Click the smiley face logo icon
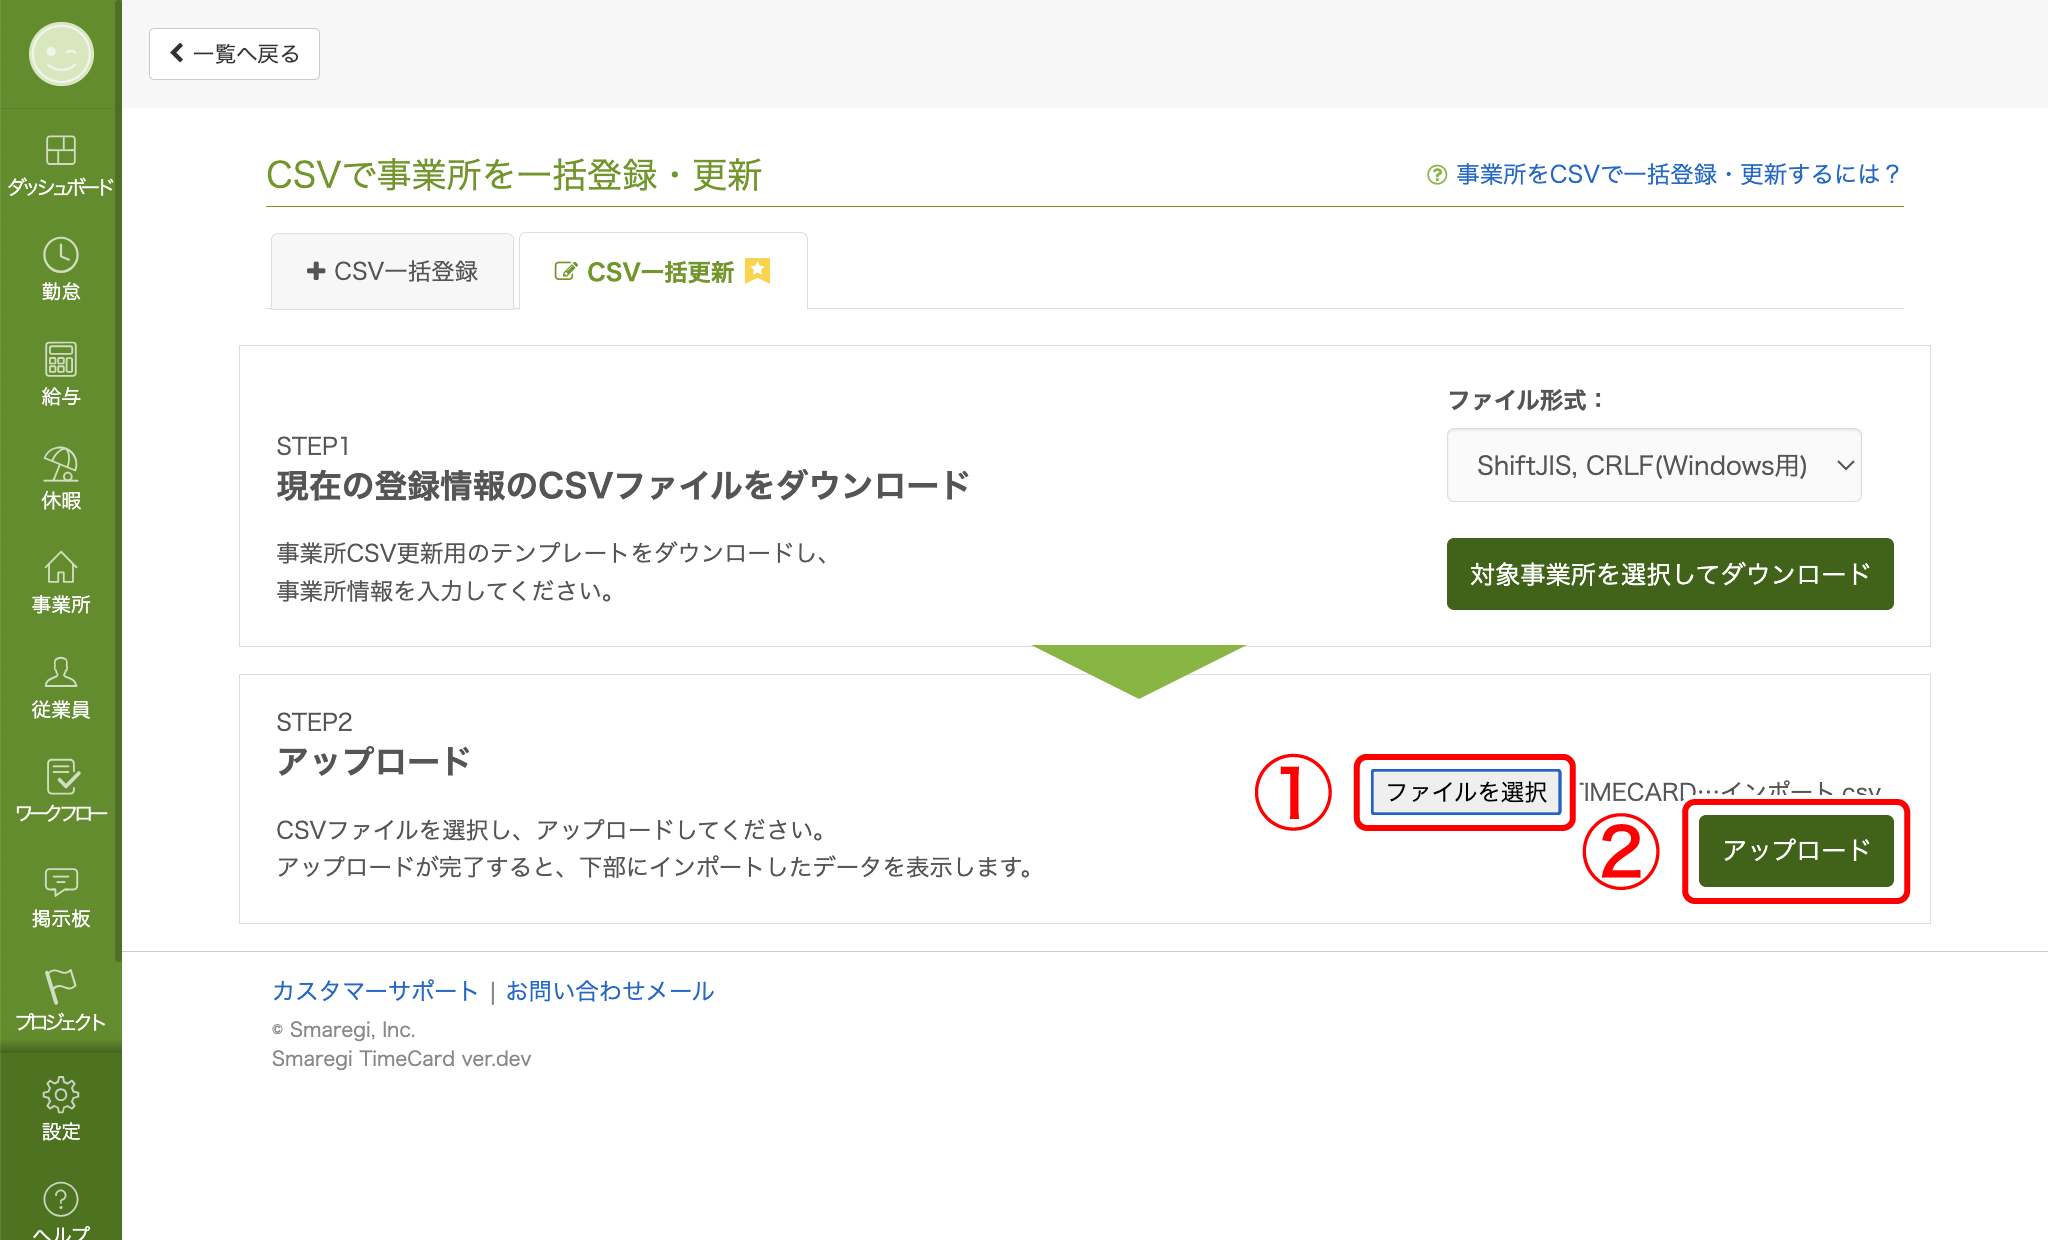 pos(60,54)
